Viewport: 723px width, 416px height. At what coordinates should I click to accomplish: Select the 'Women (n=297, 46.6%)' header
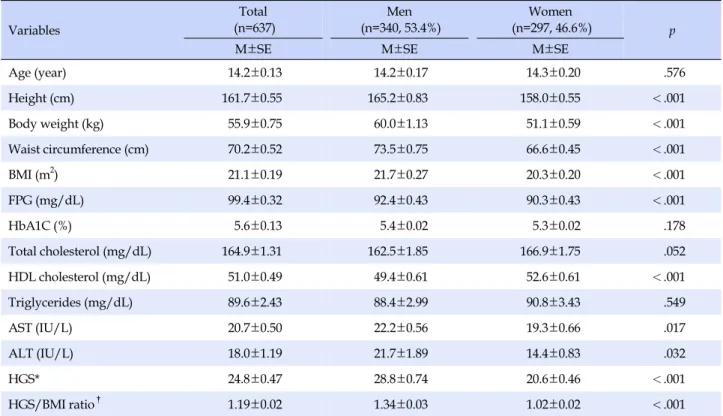tap(551, 19)
